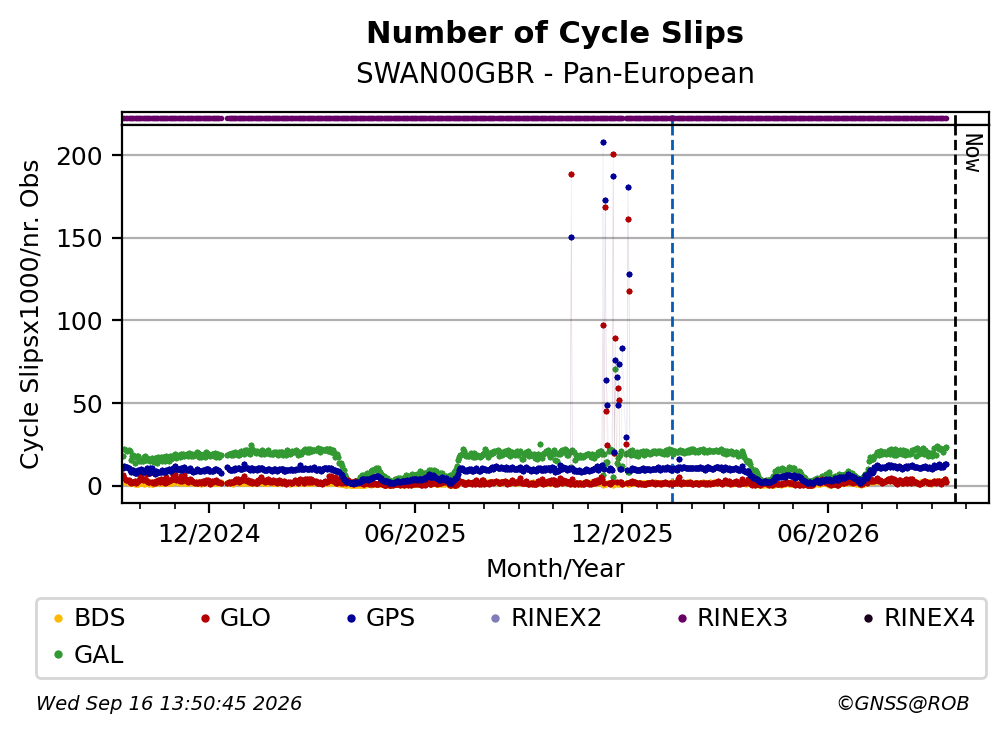Viewport: 1008px width, 734px height.
Task: Click the GLO red legend marker
Action: [205, 619]
